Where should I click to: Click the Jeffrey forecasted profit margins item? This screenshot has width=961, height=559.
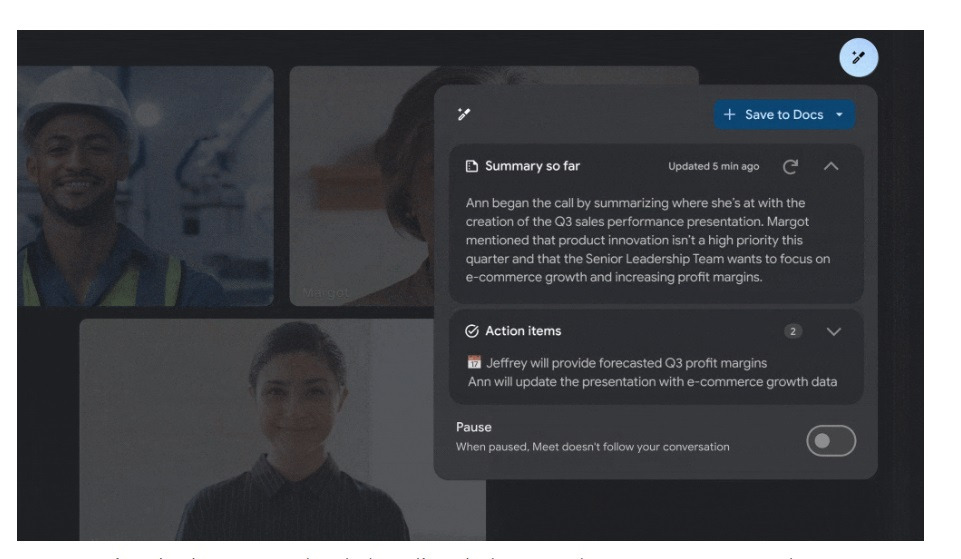click(x=626, y=363)
